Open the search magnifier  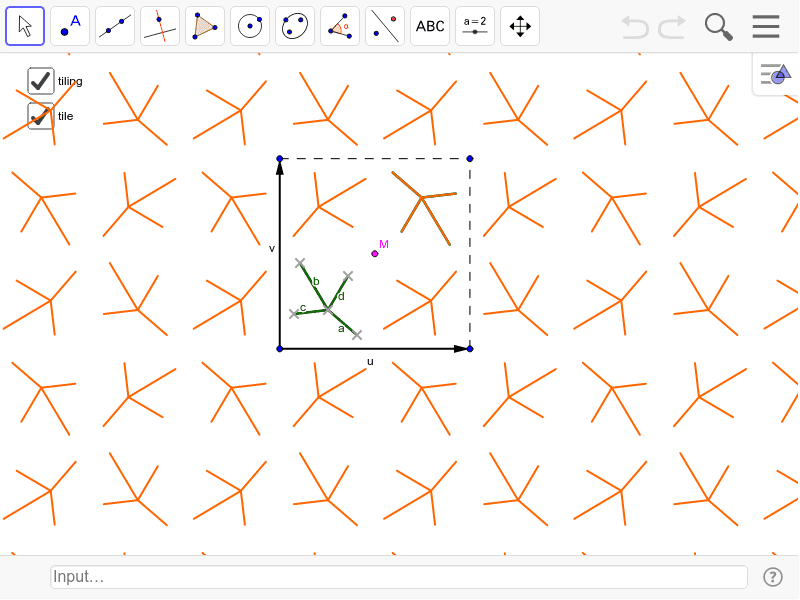click(x=718, y=27)
